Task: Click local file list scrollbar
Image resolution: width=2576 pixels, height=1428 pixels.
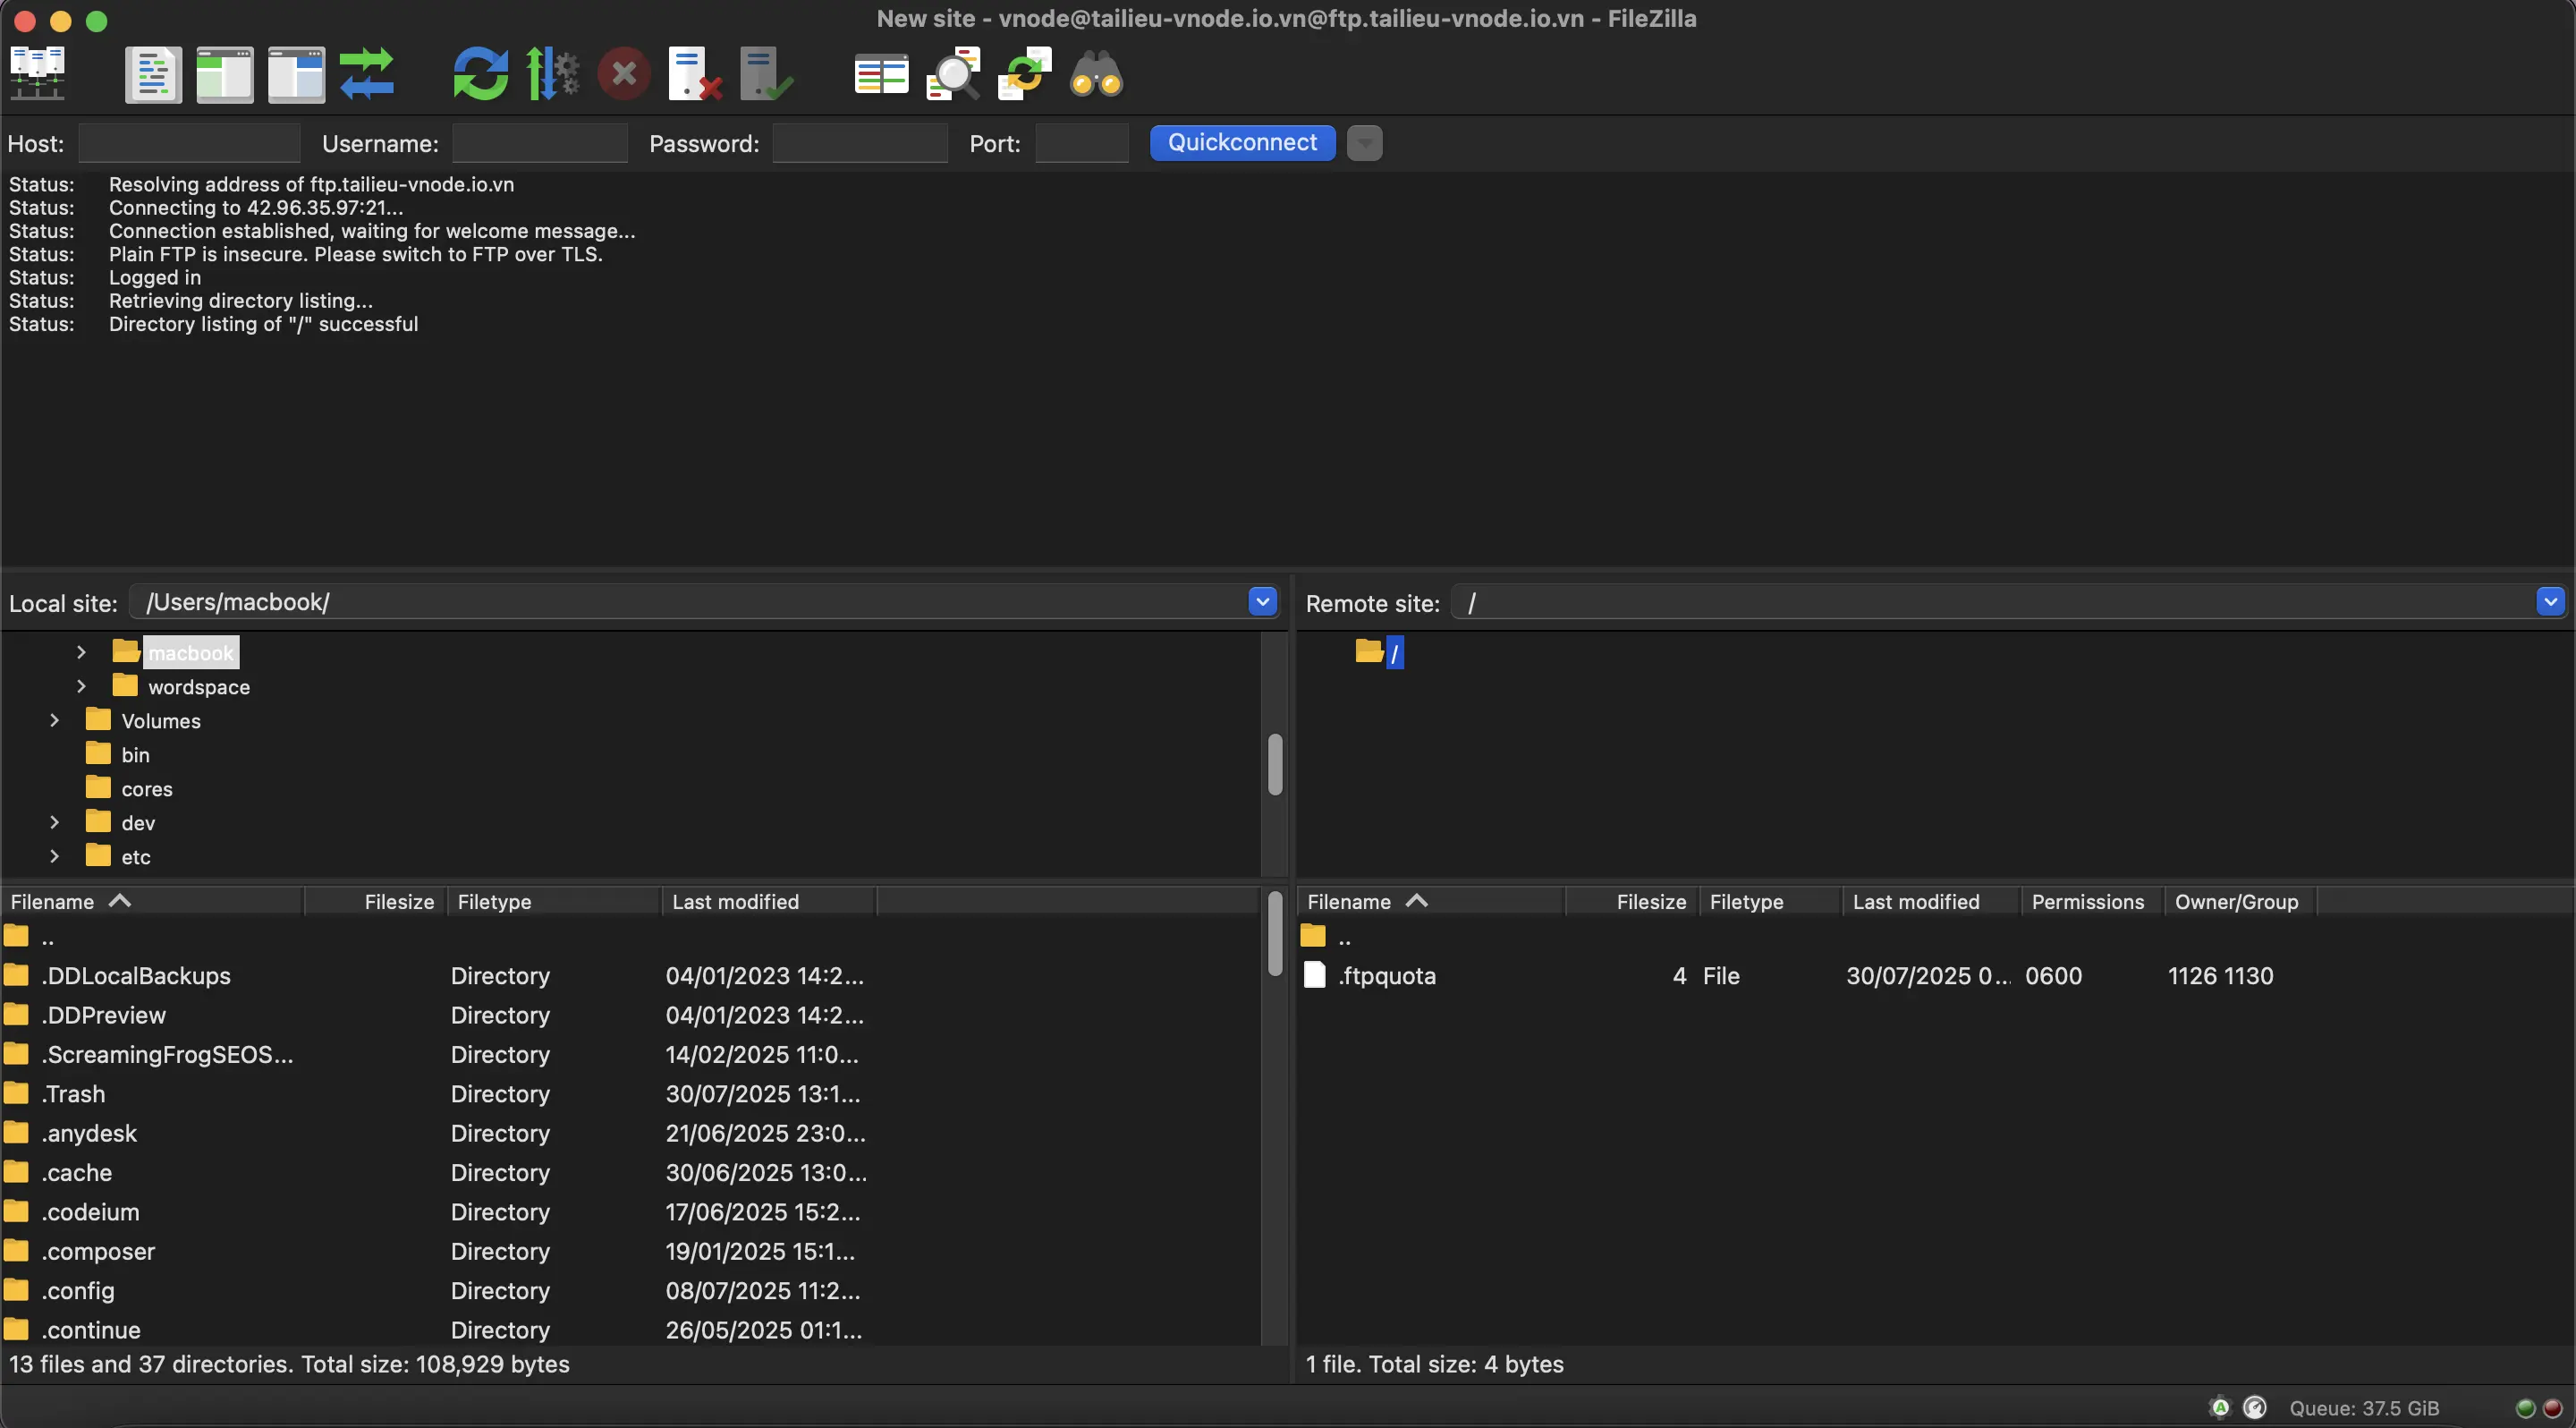Action: [x=1275, y=933]
